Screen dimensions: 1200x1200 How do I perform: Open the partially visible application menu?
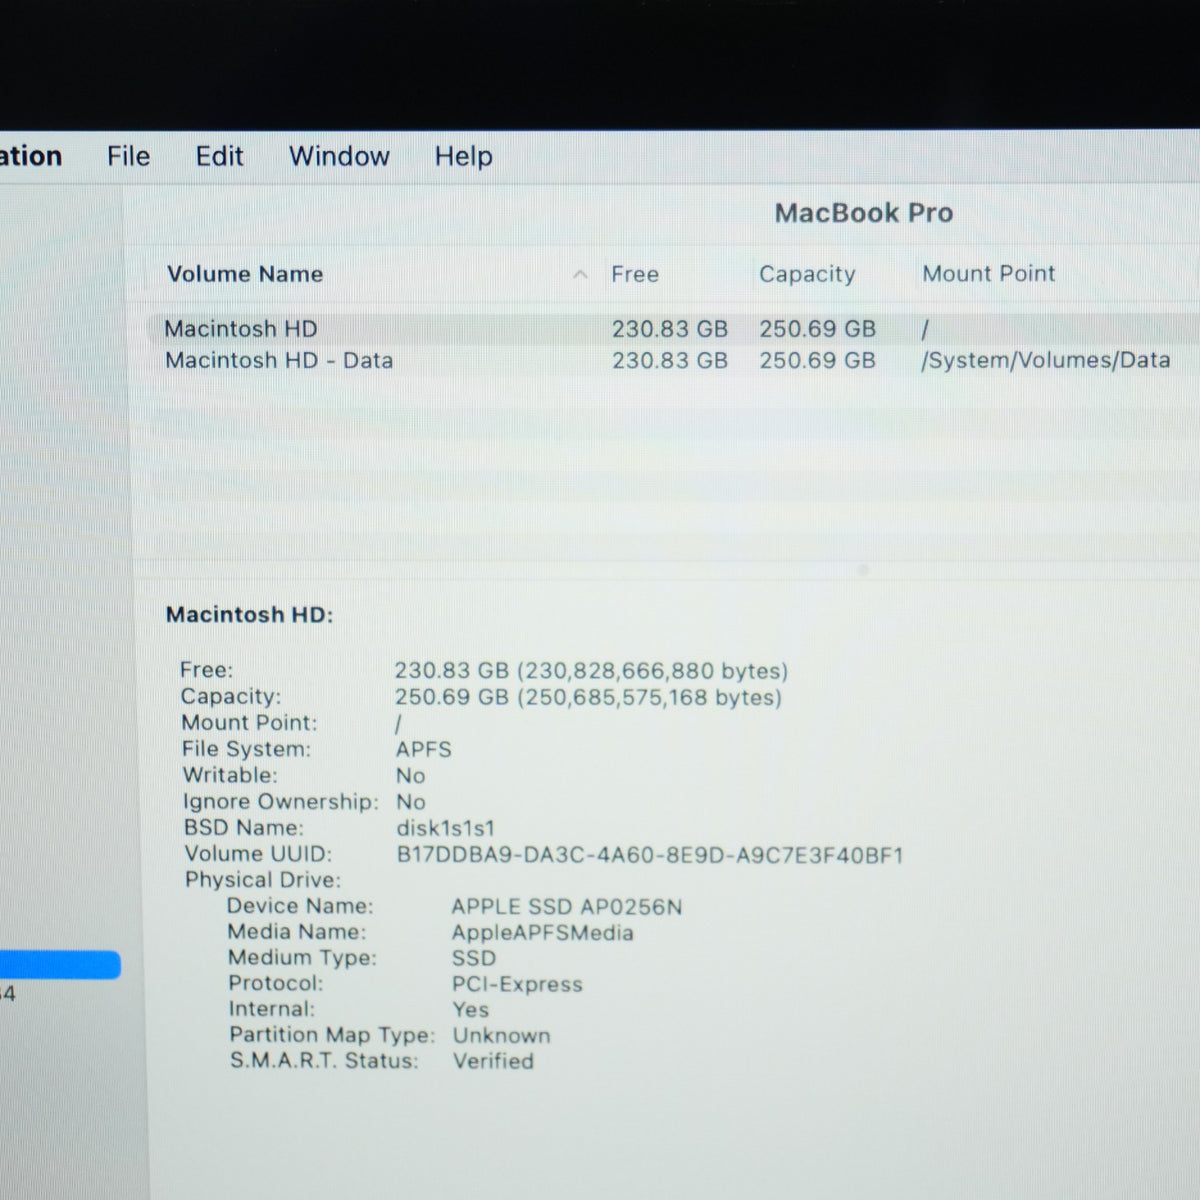click(x=30, y=156)
